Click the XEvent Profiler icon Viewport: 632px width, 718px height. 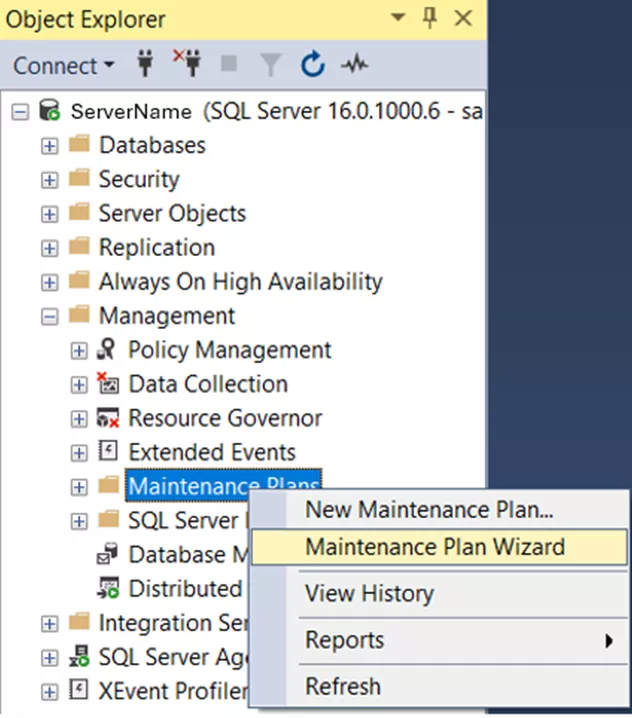[x=79, y=689]
